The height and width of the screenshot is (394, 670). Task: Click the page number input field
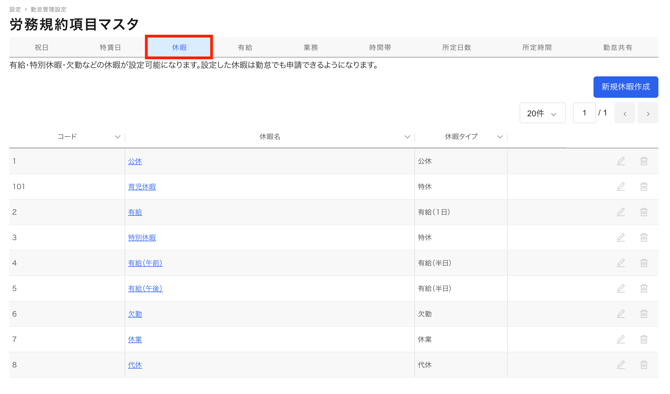click(584, 113)
